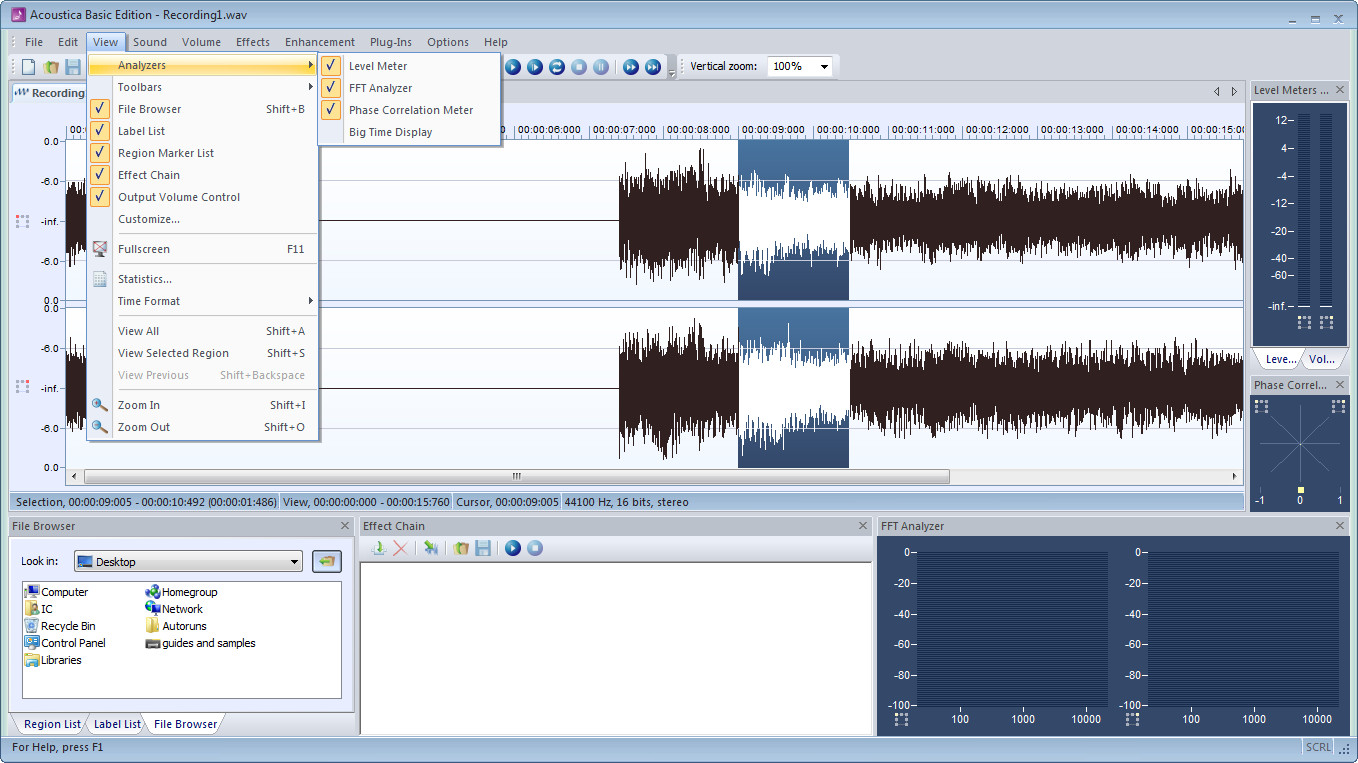
Task: Stop playback in the main toolbar
Action: (579, 67)
